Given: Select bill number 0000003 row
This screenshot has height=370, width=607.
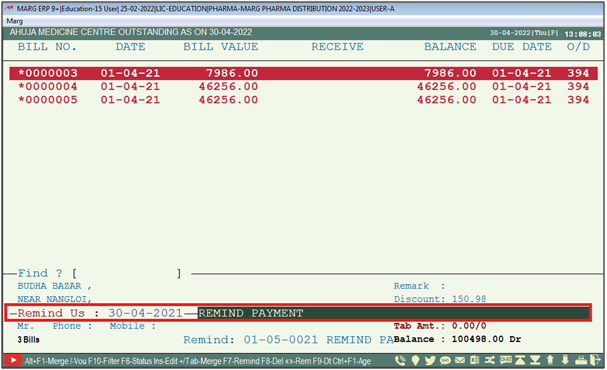Looking at the screenshot, I should 304,73.
